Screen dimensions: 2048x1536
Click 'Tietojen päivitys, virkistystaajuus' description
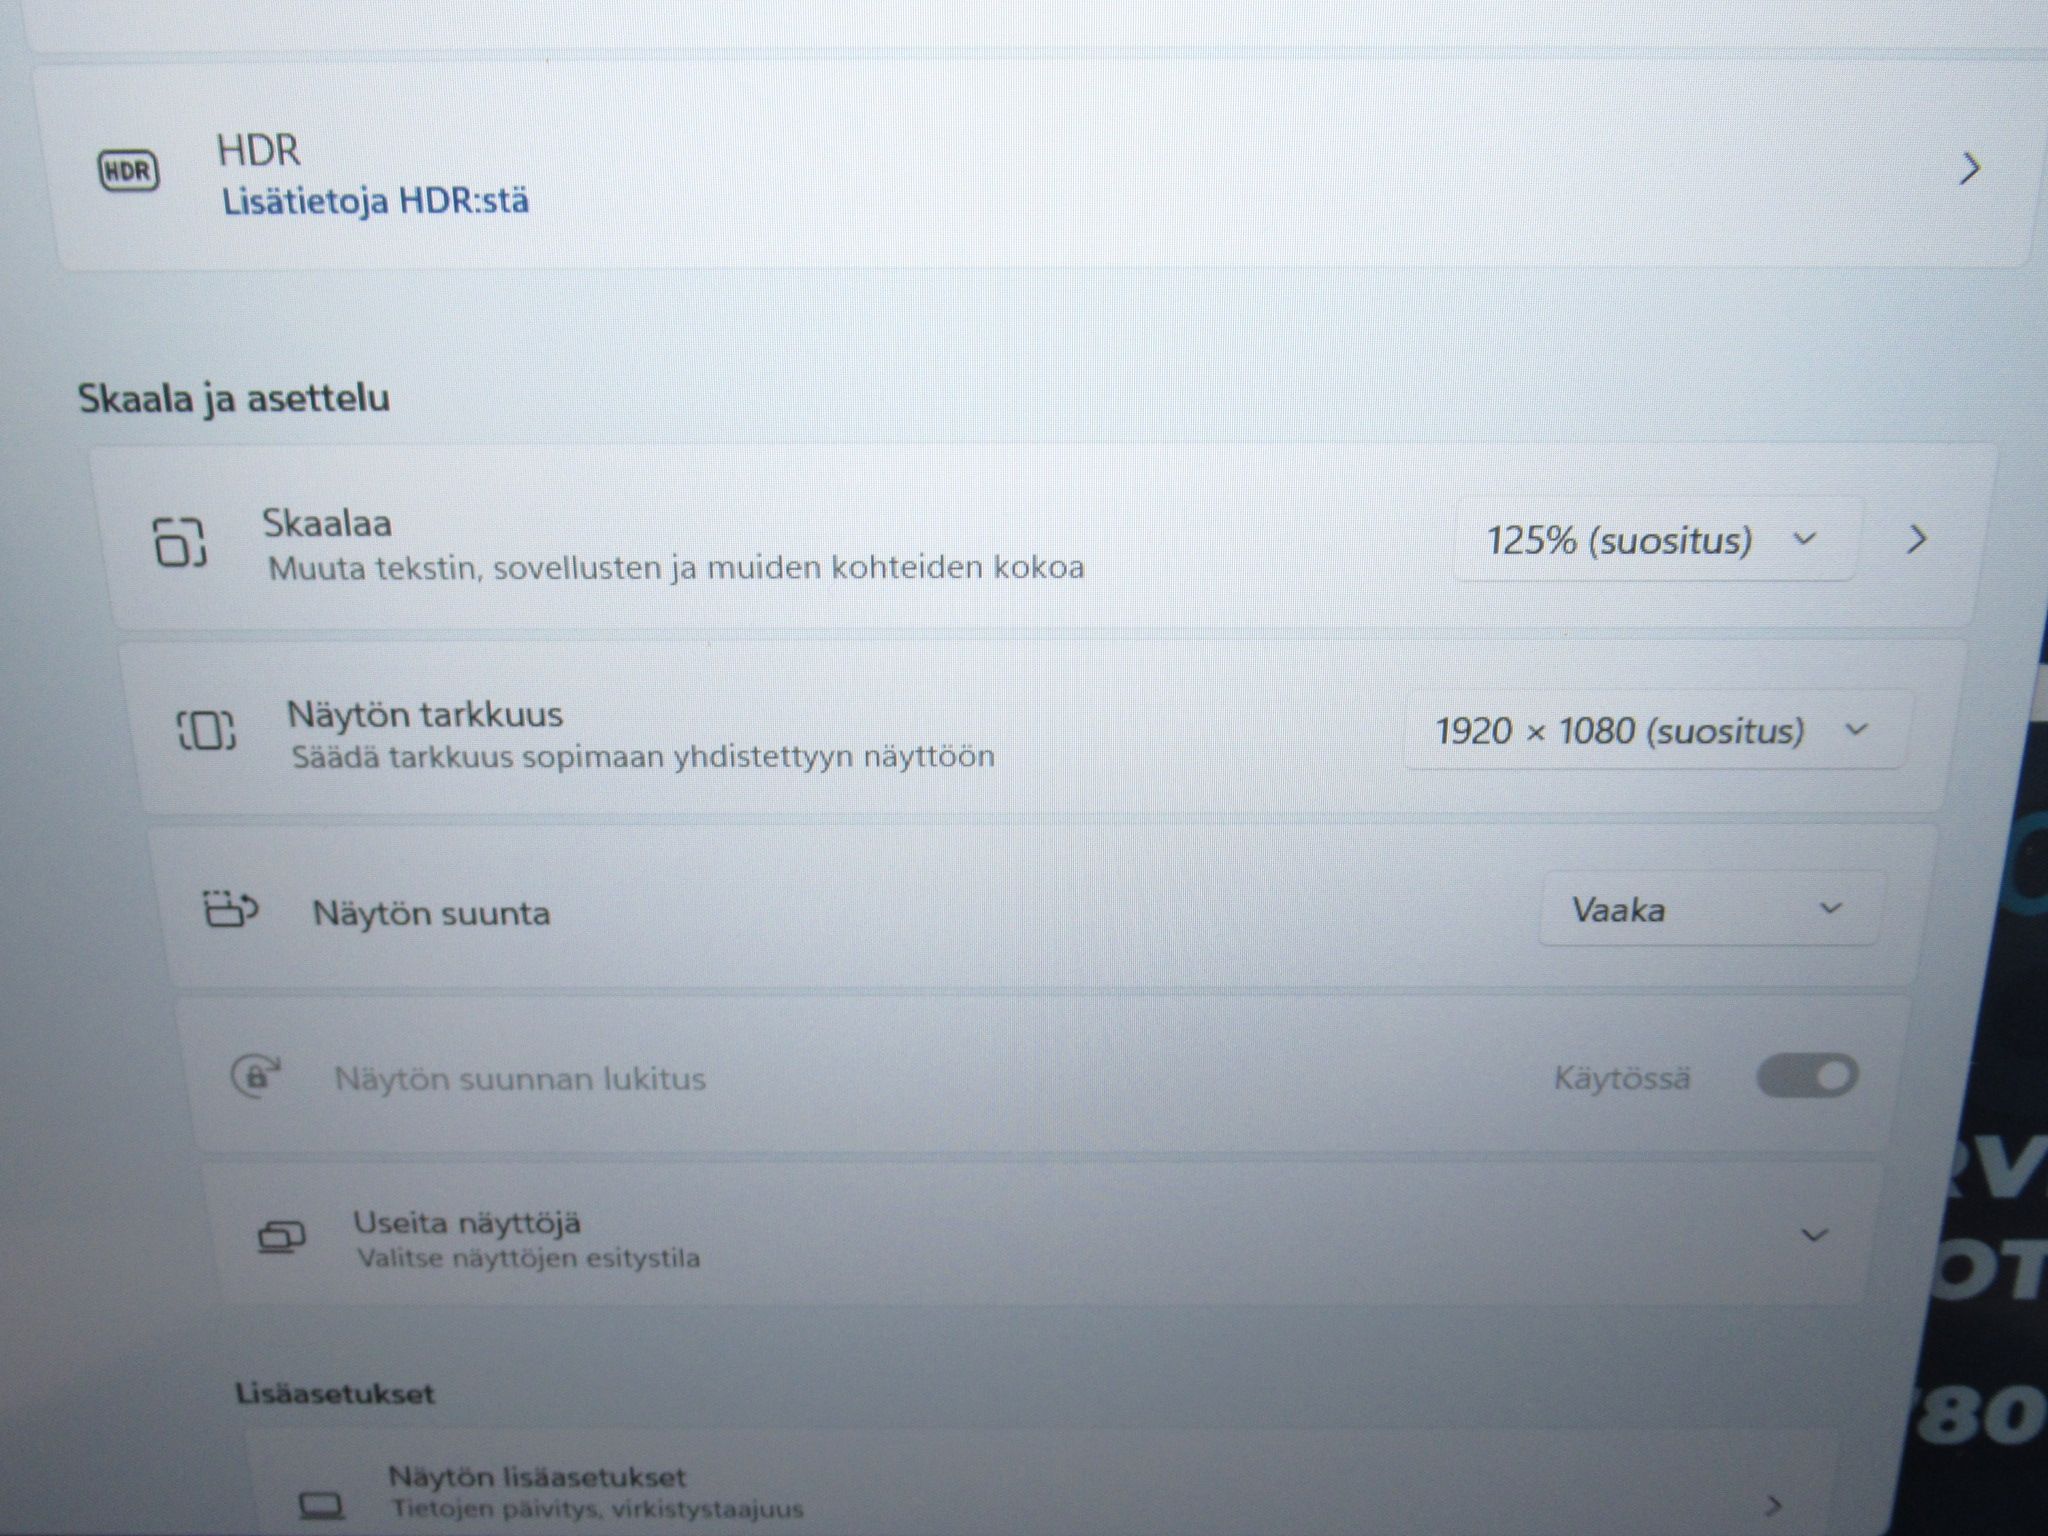point(597,1508)
